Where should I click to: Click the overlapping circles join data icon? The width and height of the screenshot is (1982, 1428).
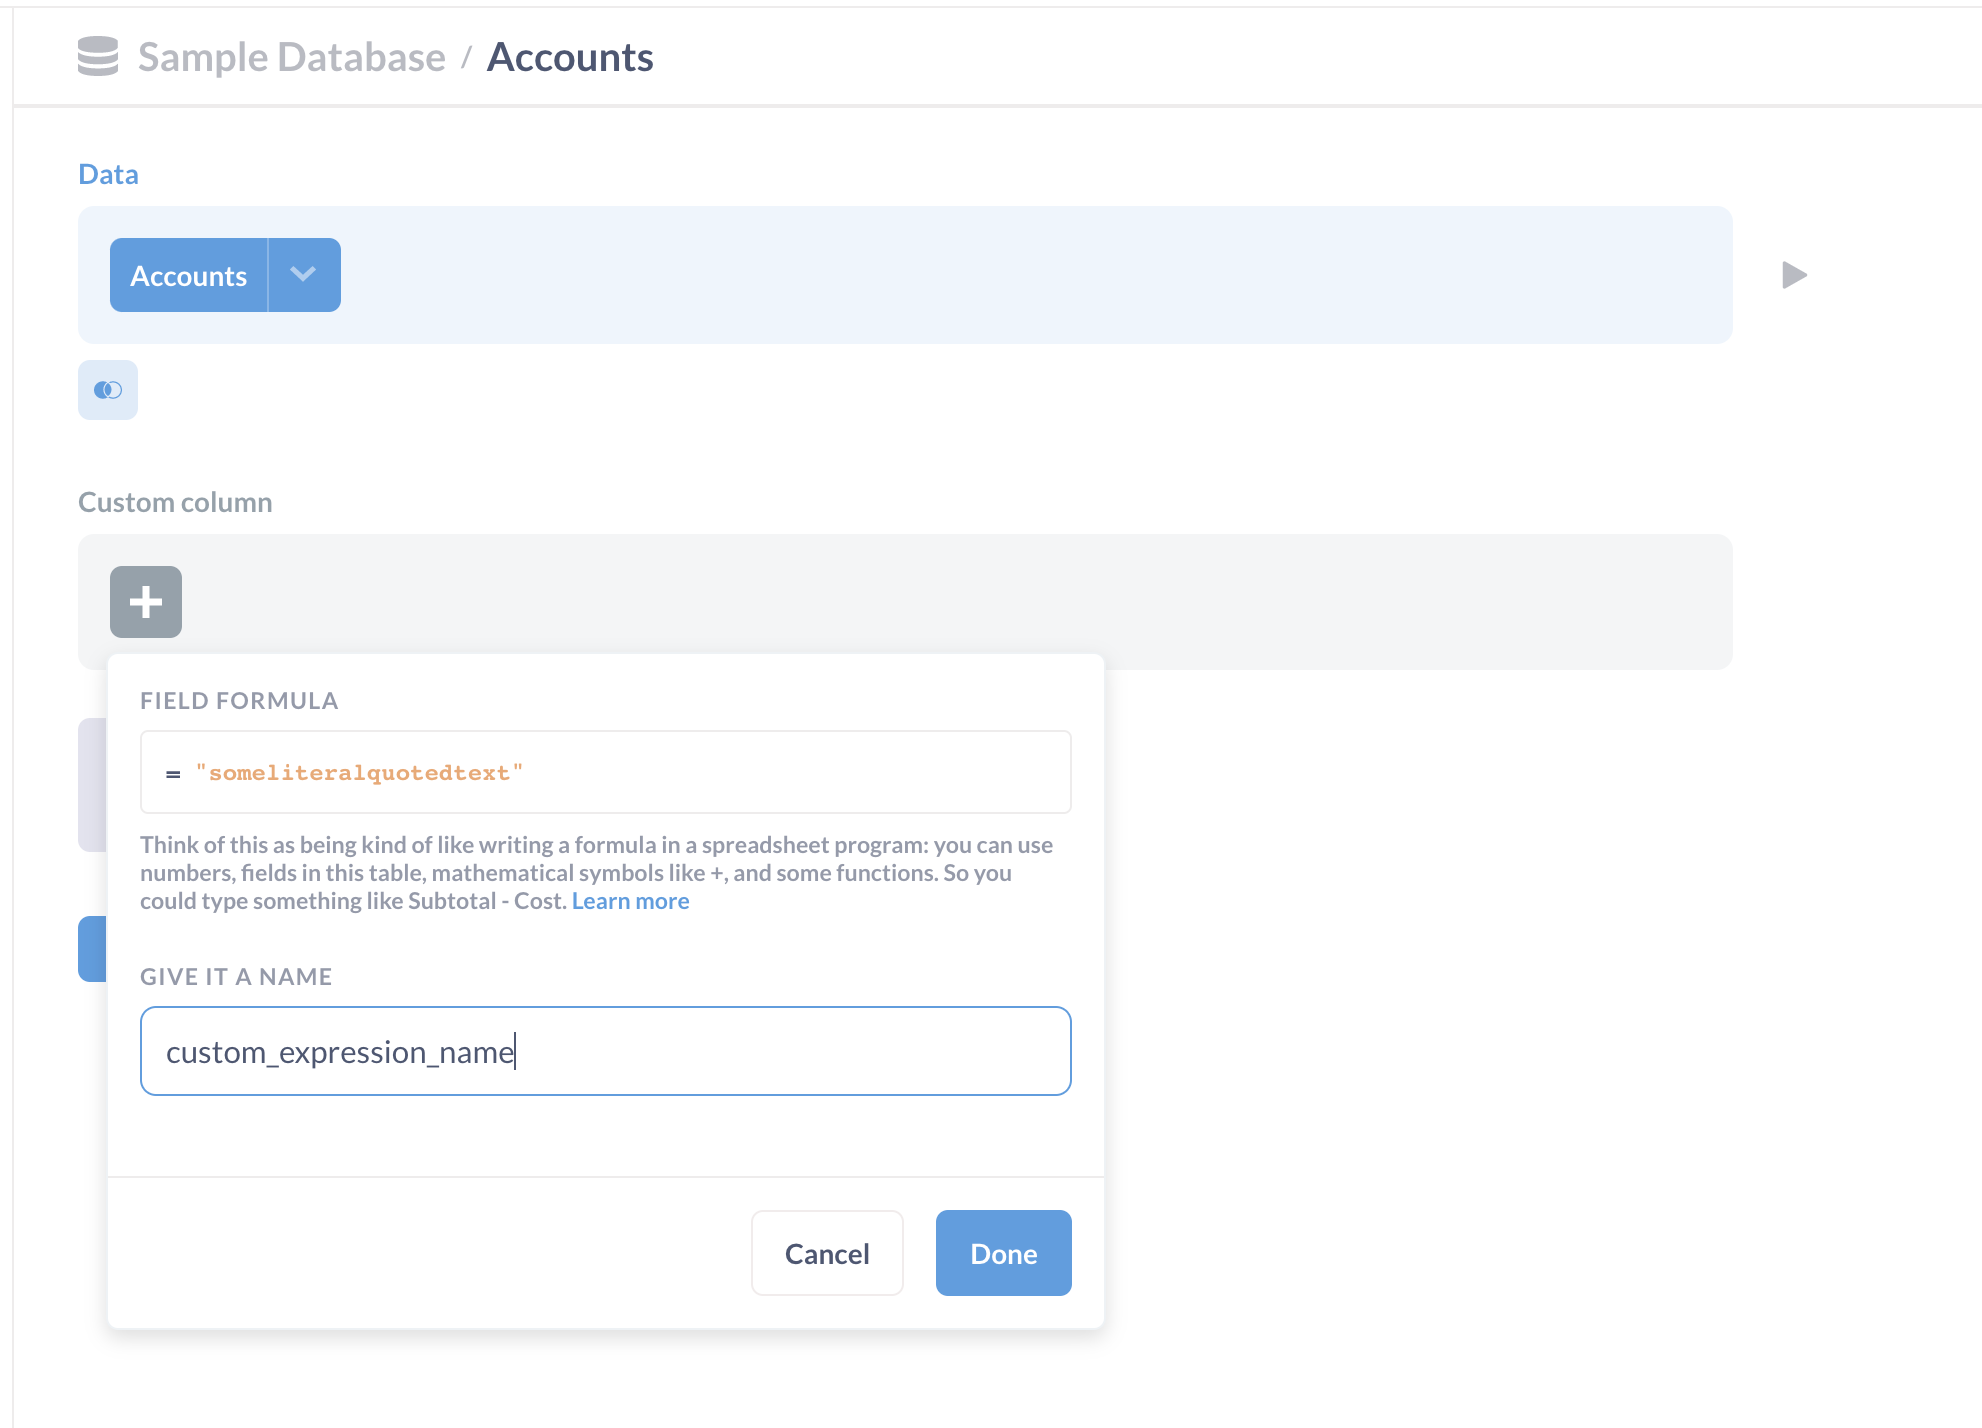pyautogui.click(x=107, y=390)
